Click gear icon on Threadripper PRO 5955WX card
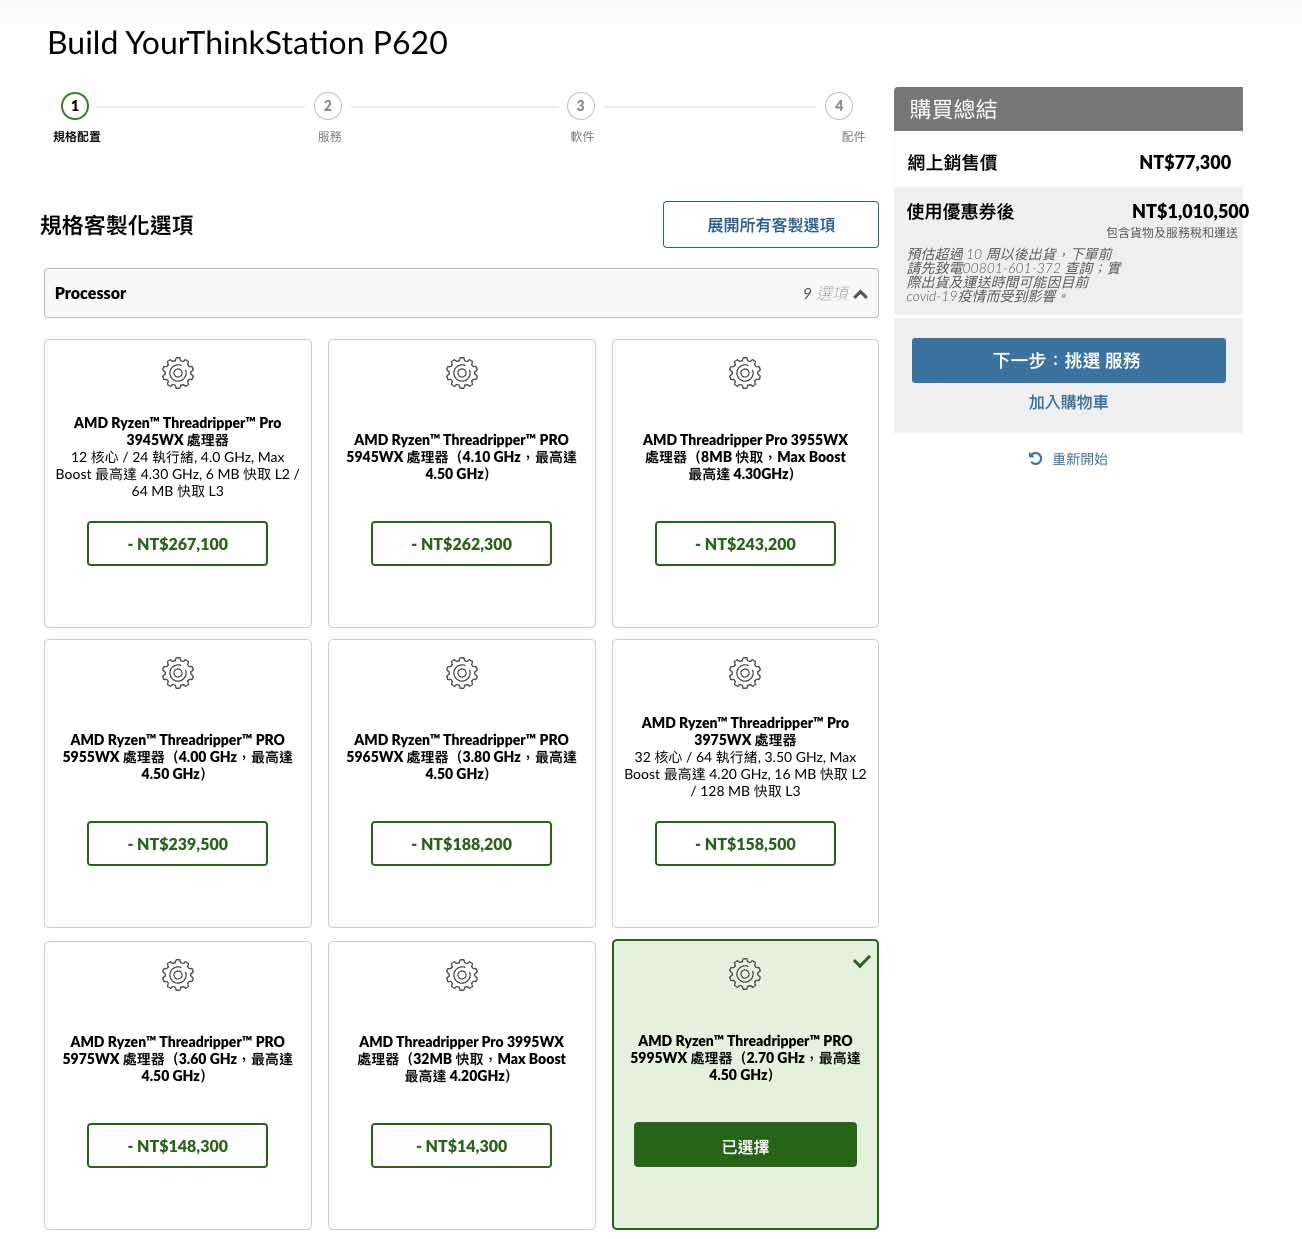The height and width of the screenshot is (1239, 1302). coord(178,673)
